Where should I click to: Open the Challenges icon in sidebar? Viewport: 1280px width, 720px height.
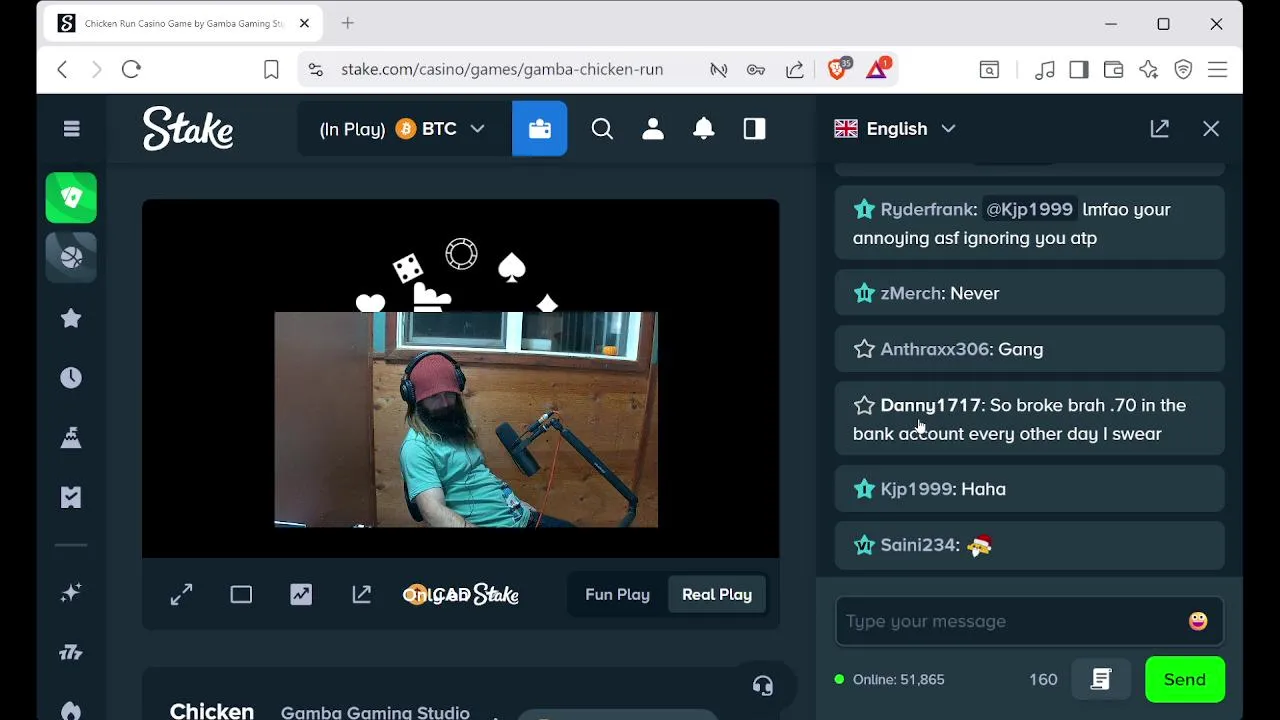[x=71, y=437]
